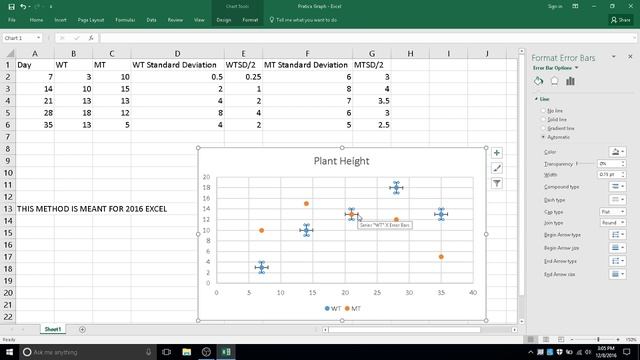
Task: Close the Format Error Bars pane
Action: coord(630,57)
